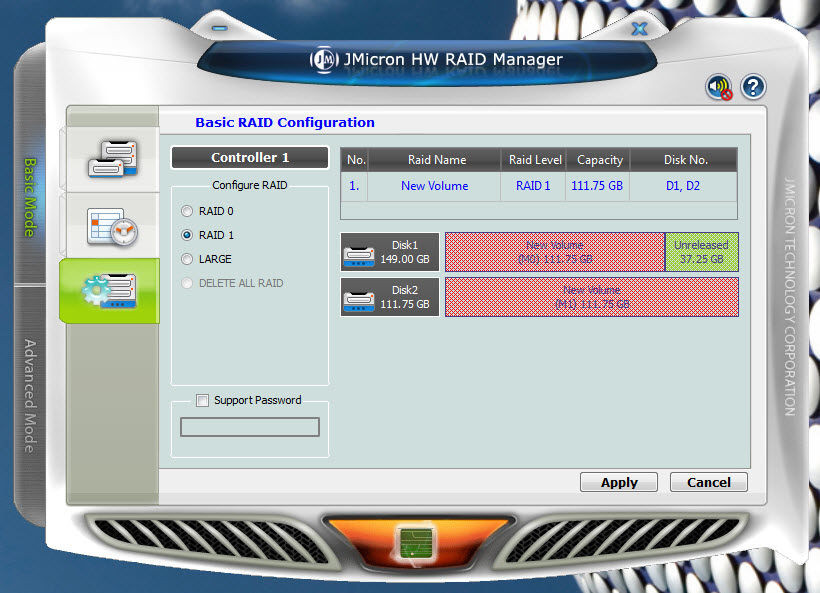The width and height of the screenshot is (820, 593).
Task: Click the Disk1 New Volume (M0) red segment
Action: (x=555, y=252)
